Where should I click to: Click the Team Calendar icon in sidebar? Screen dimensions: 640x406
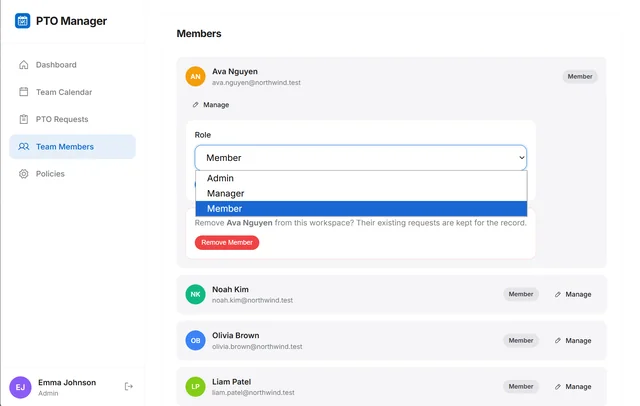pos(24,92)
